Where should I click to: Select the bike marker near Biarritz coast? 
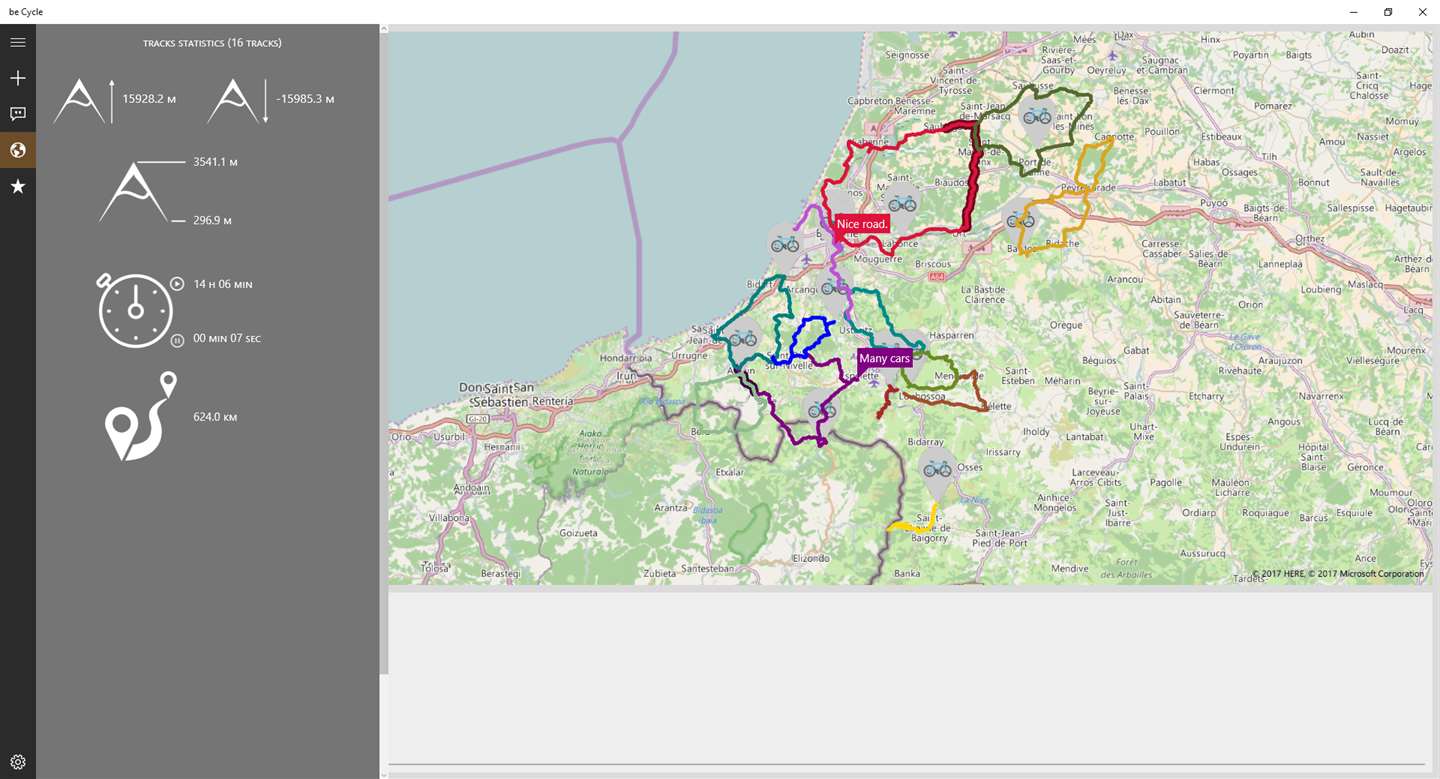(785, 245)
